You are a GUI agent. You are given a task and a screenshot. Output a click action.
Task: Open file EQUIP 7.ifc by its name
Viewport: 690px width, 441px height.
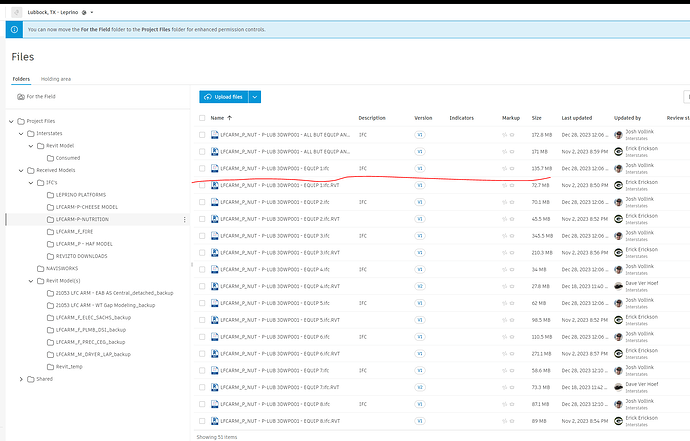(x=275, y=371)
